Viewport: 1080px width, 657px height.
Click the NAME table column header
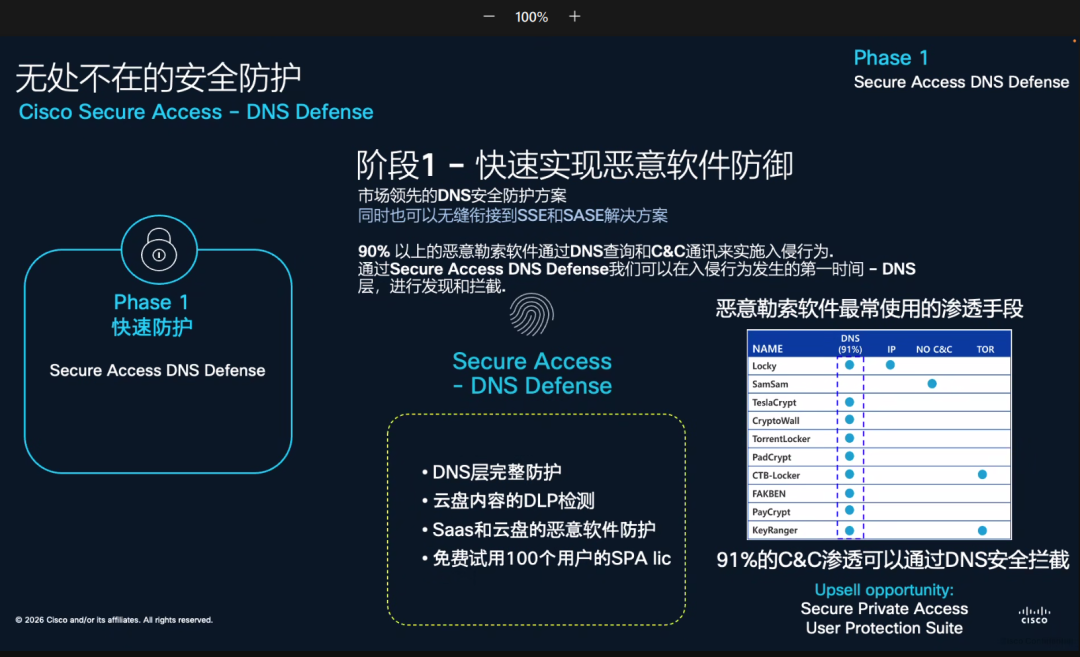(767, 349)
